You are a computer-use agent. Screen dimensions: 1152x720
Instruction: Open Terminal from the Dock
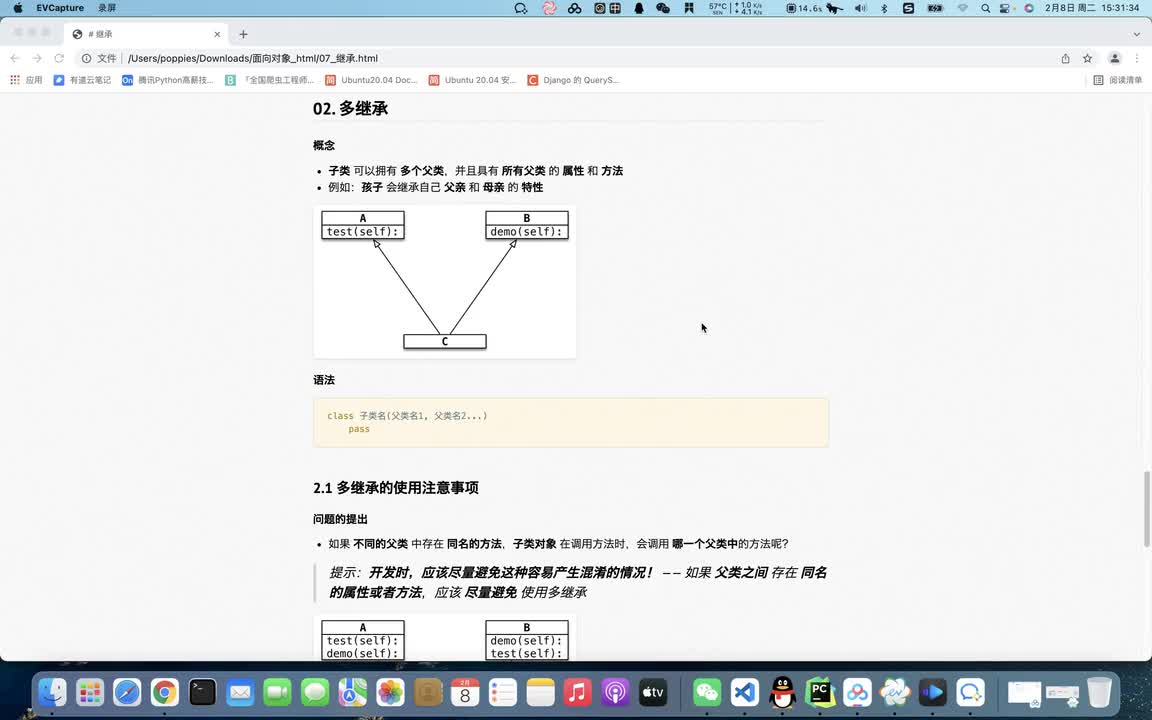coord(202,692)
